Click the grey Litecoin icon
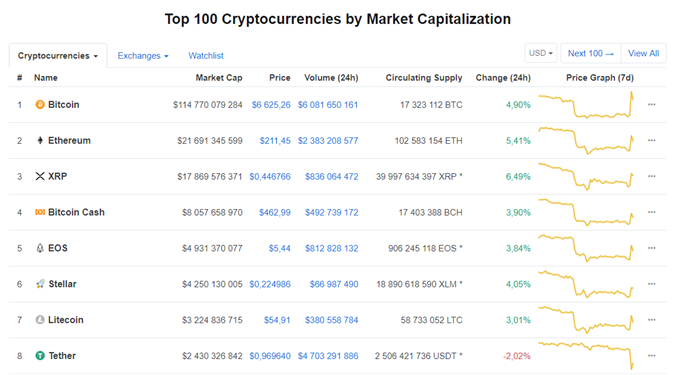Image resolution: width=679 pixels, height=375 pixels. point(40,320)
